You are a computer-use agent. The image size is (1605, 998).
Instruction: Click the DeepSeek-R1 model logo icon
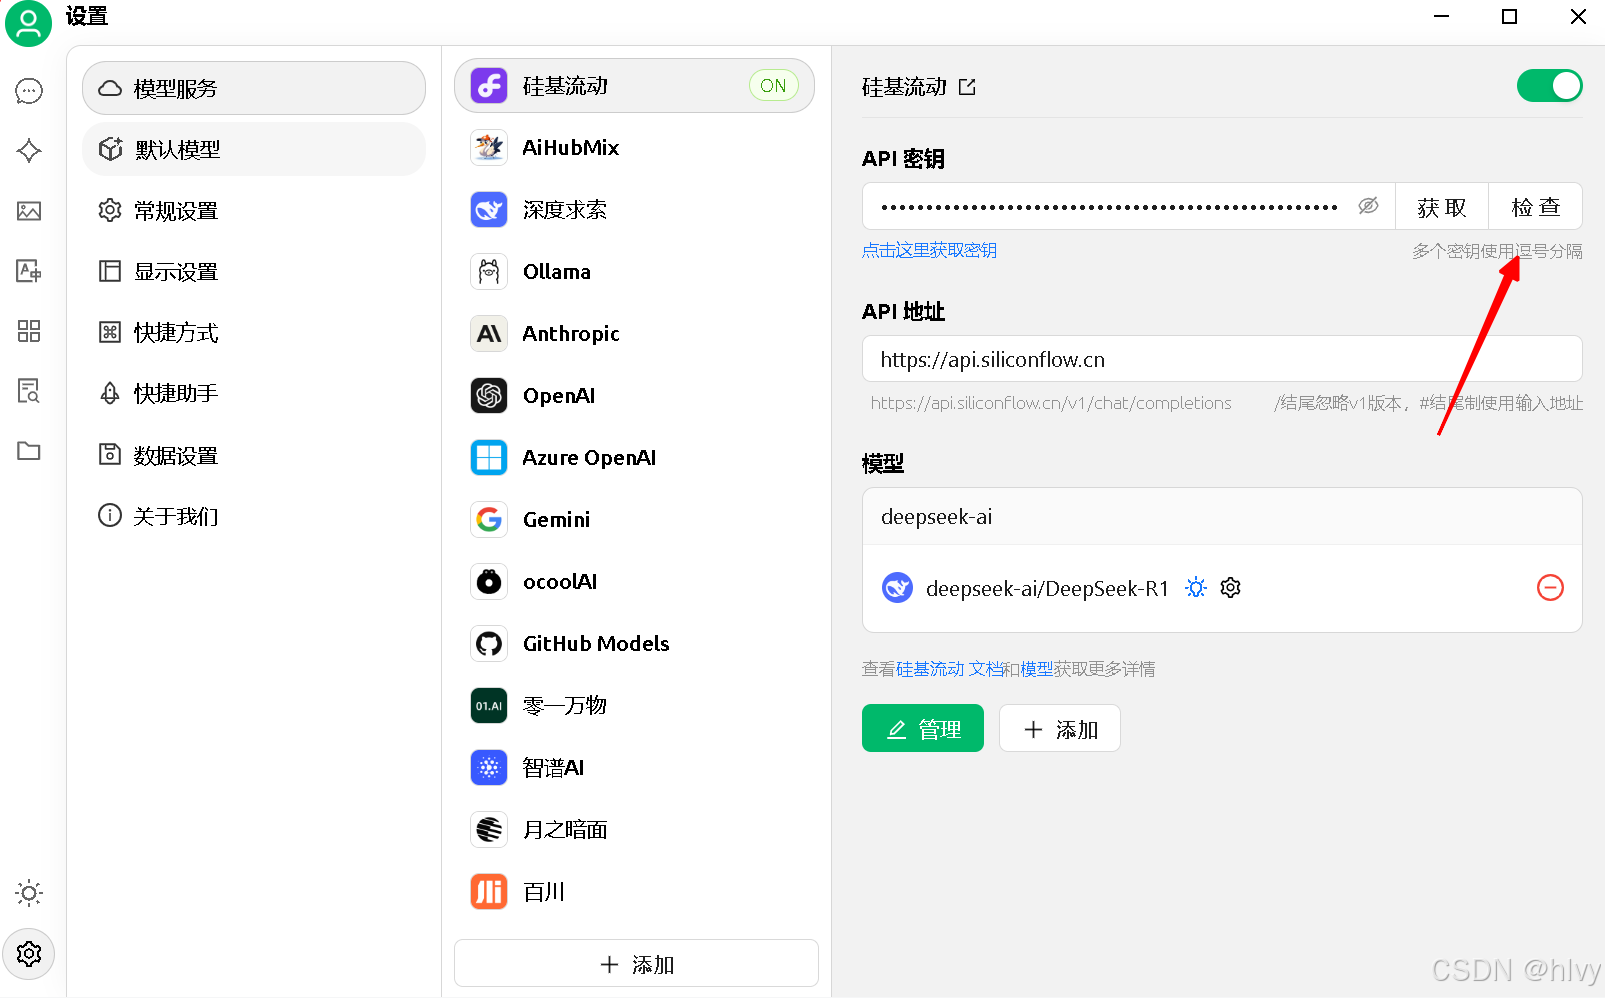tap(897, 588)
